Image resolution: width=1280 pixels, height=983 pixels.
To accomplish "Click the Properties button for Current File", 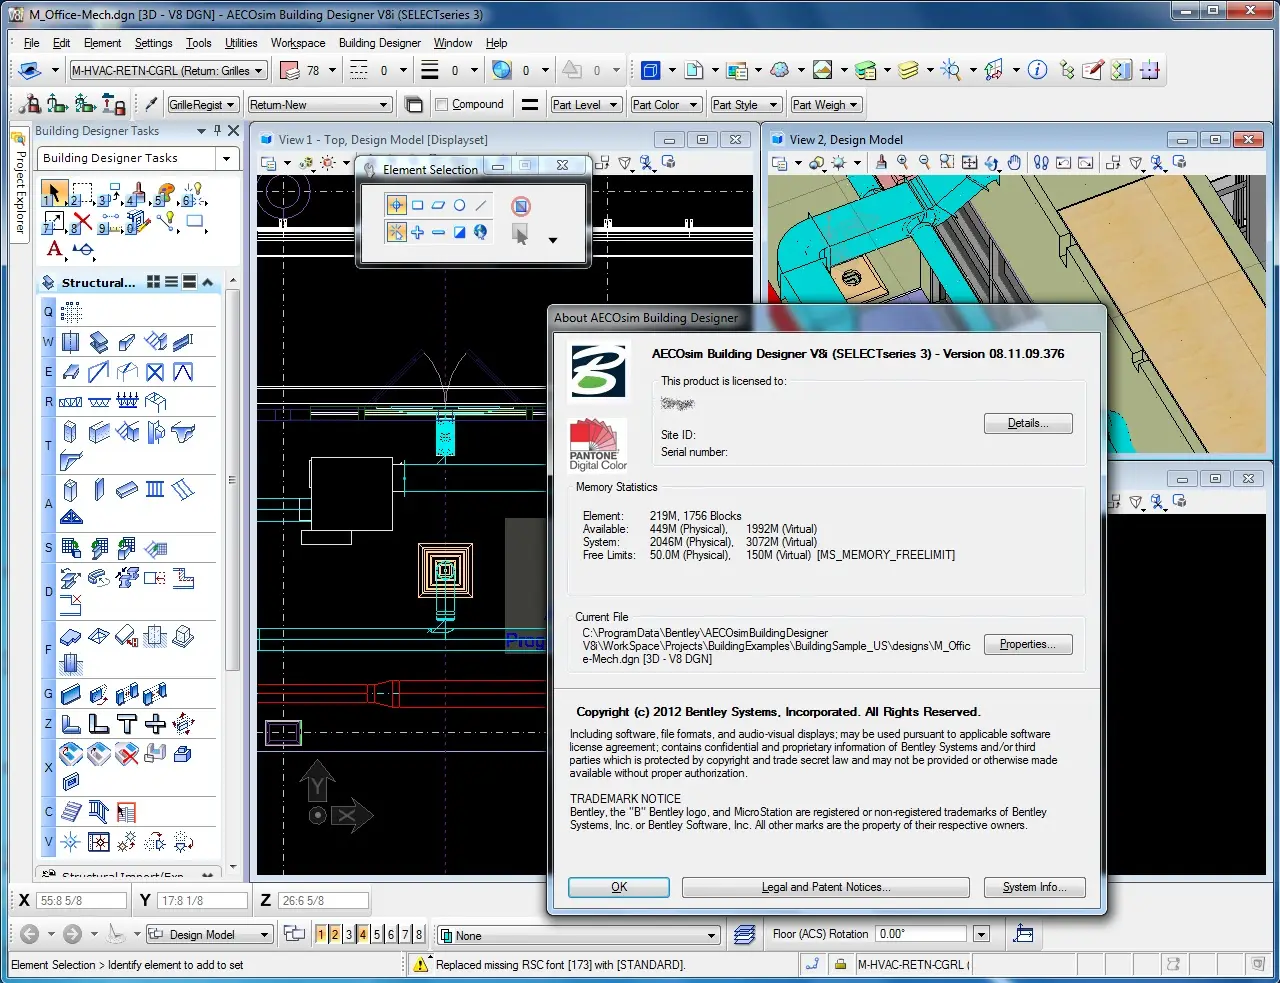I will pyautogui.click(x=1028, y=644).
